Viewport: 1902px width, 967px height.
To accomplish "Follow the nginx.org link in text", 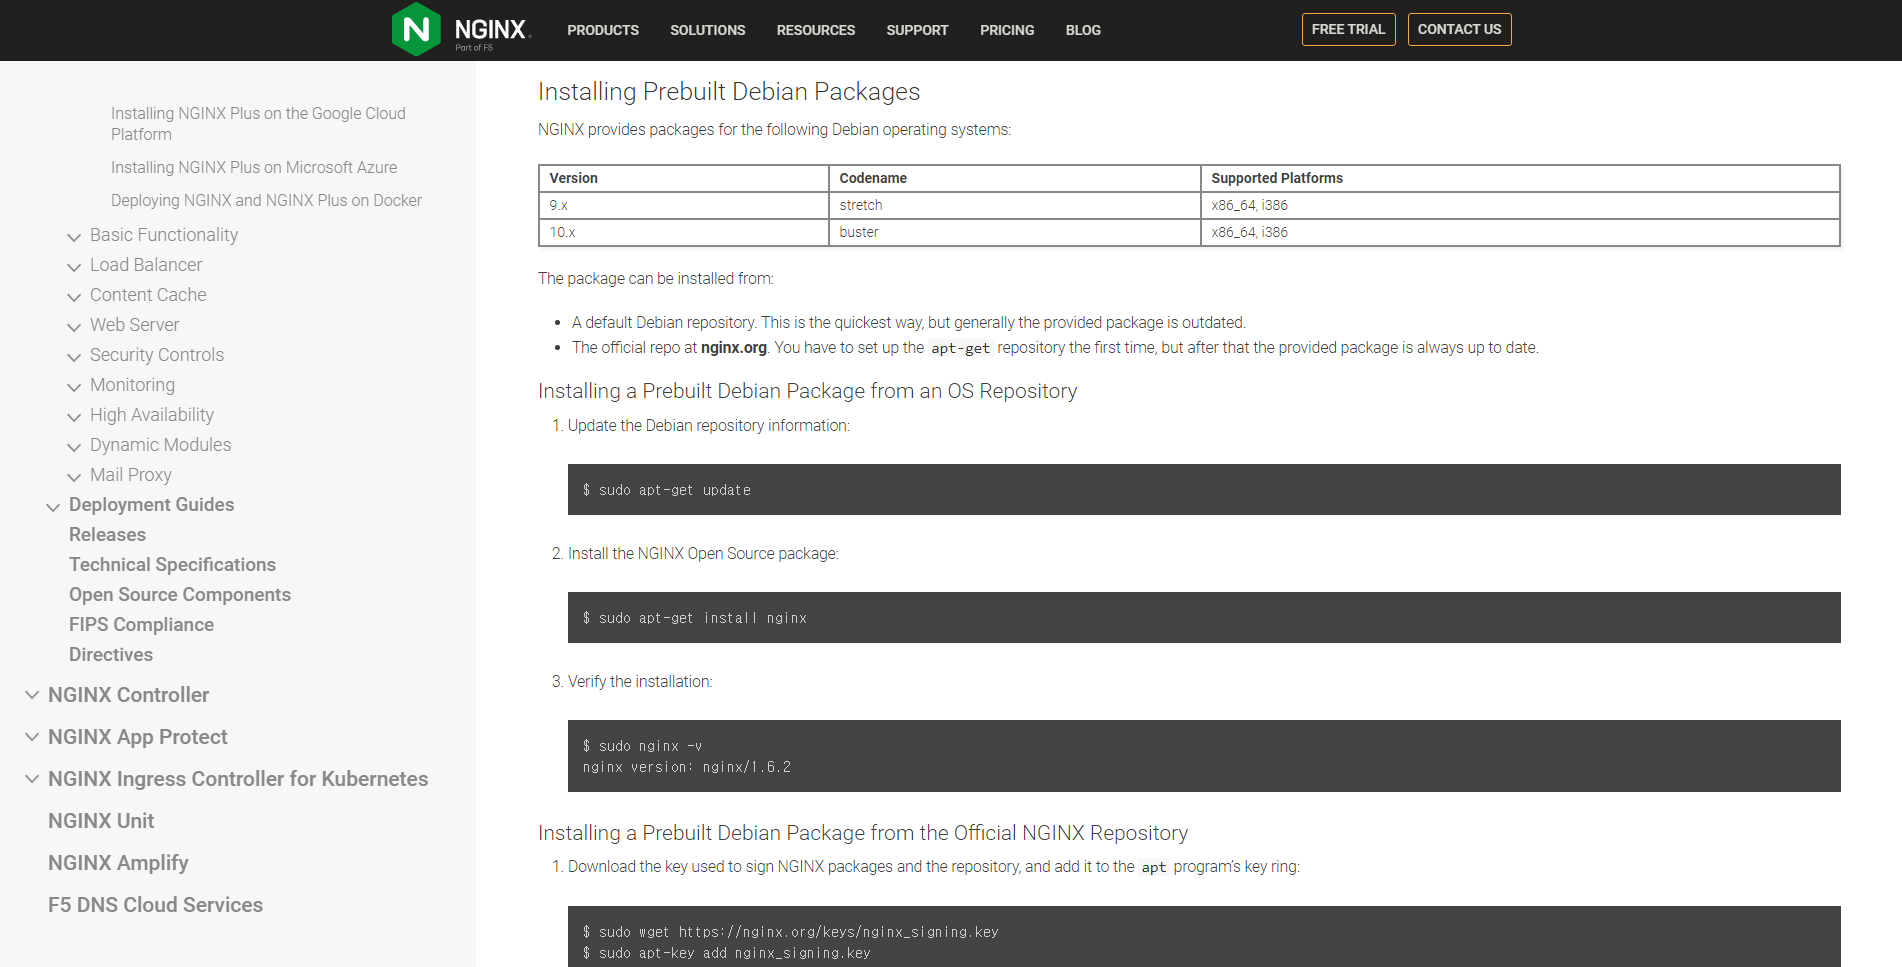I will pos(733,348).
